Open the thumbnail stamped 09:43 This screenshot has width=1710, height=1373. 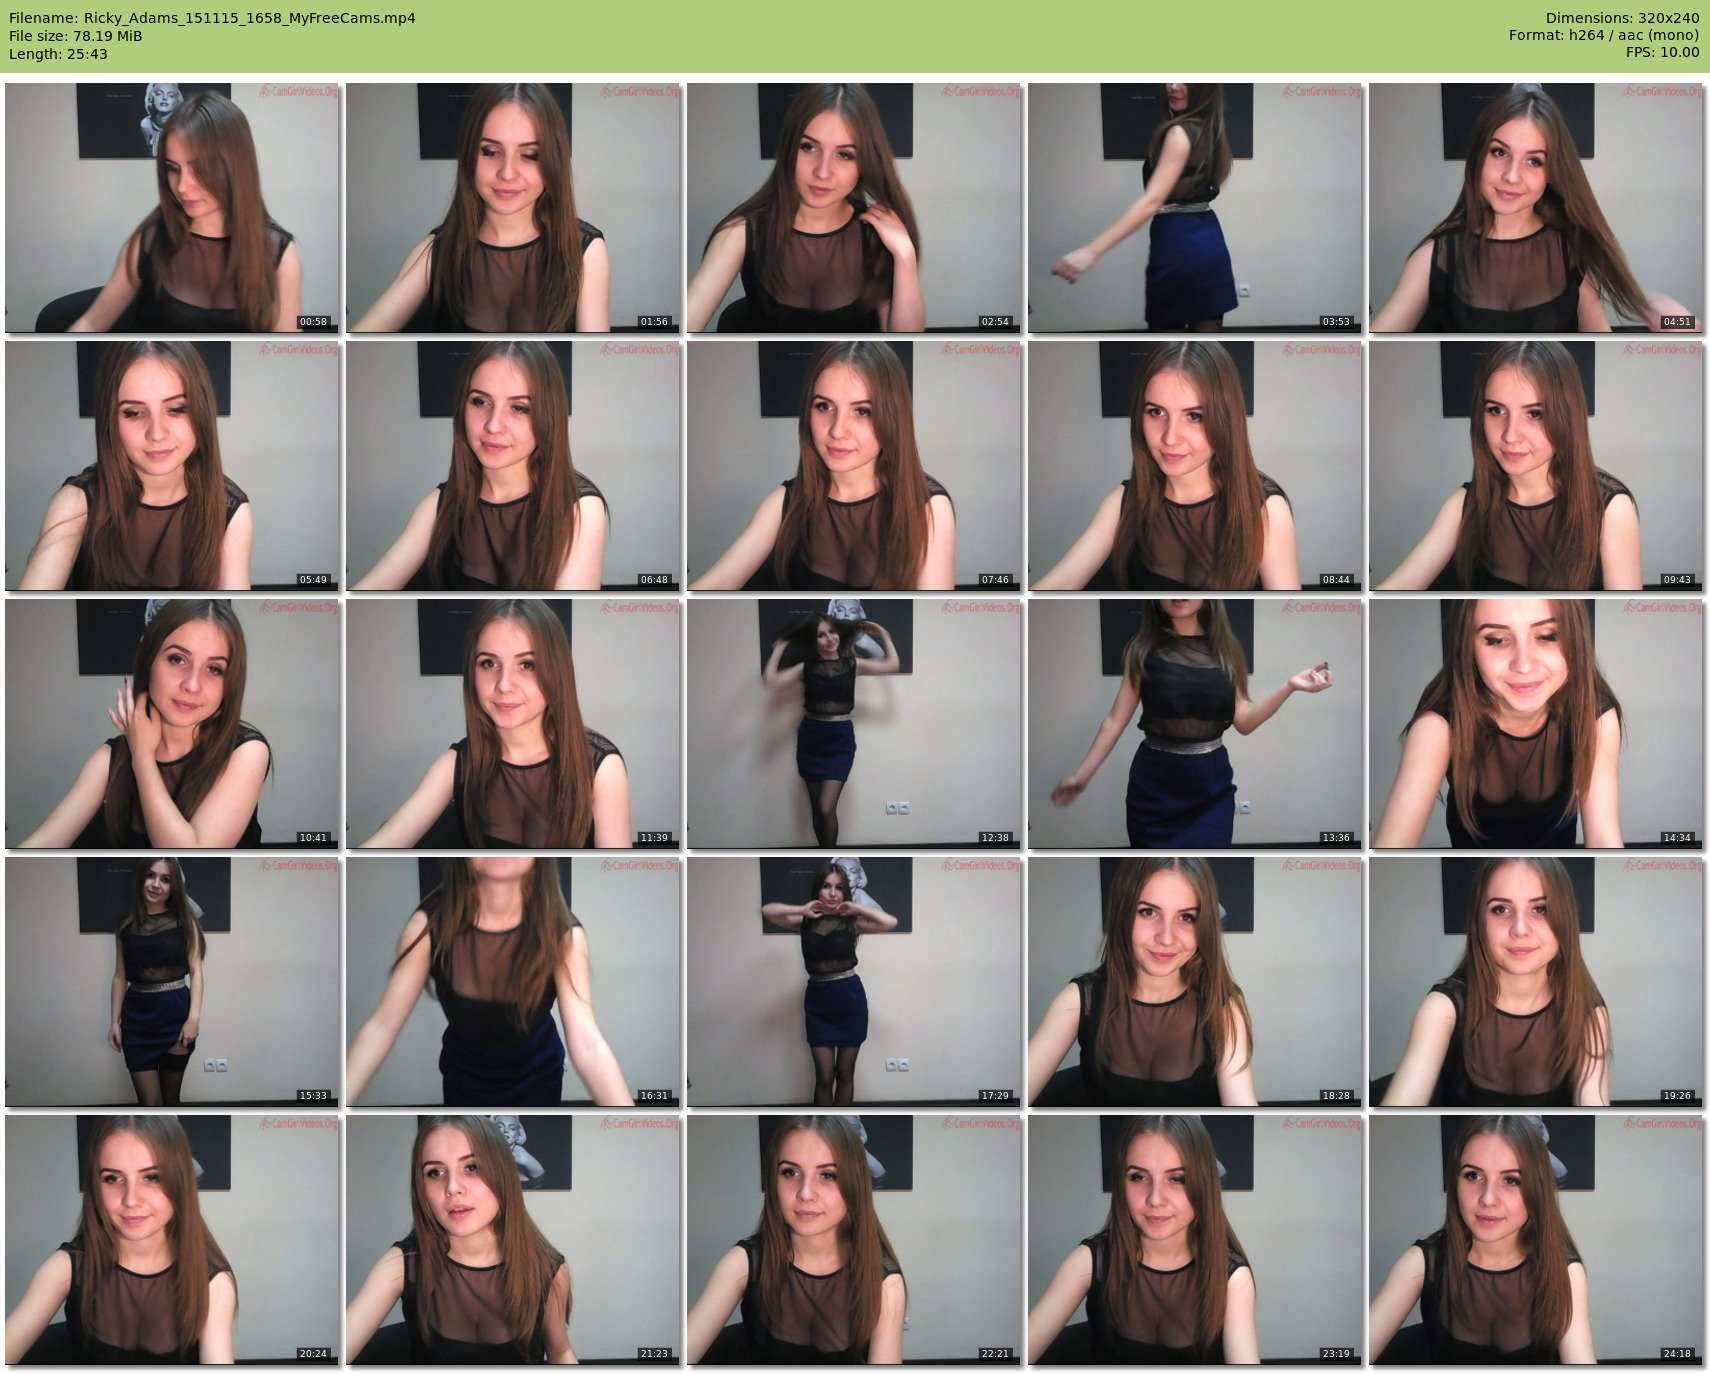click(1536, 465)
